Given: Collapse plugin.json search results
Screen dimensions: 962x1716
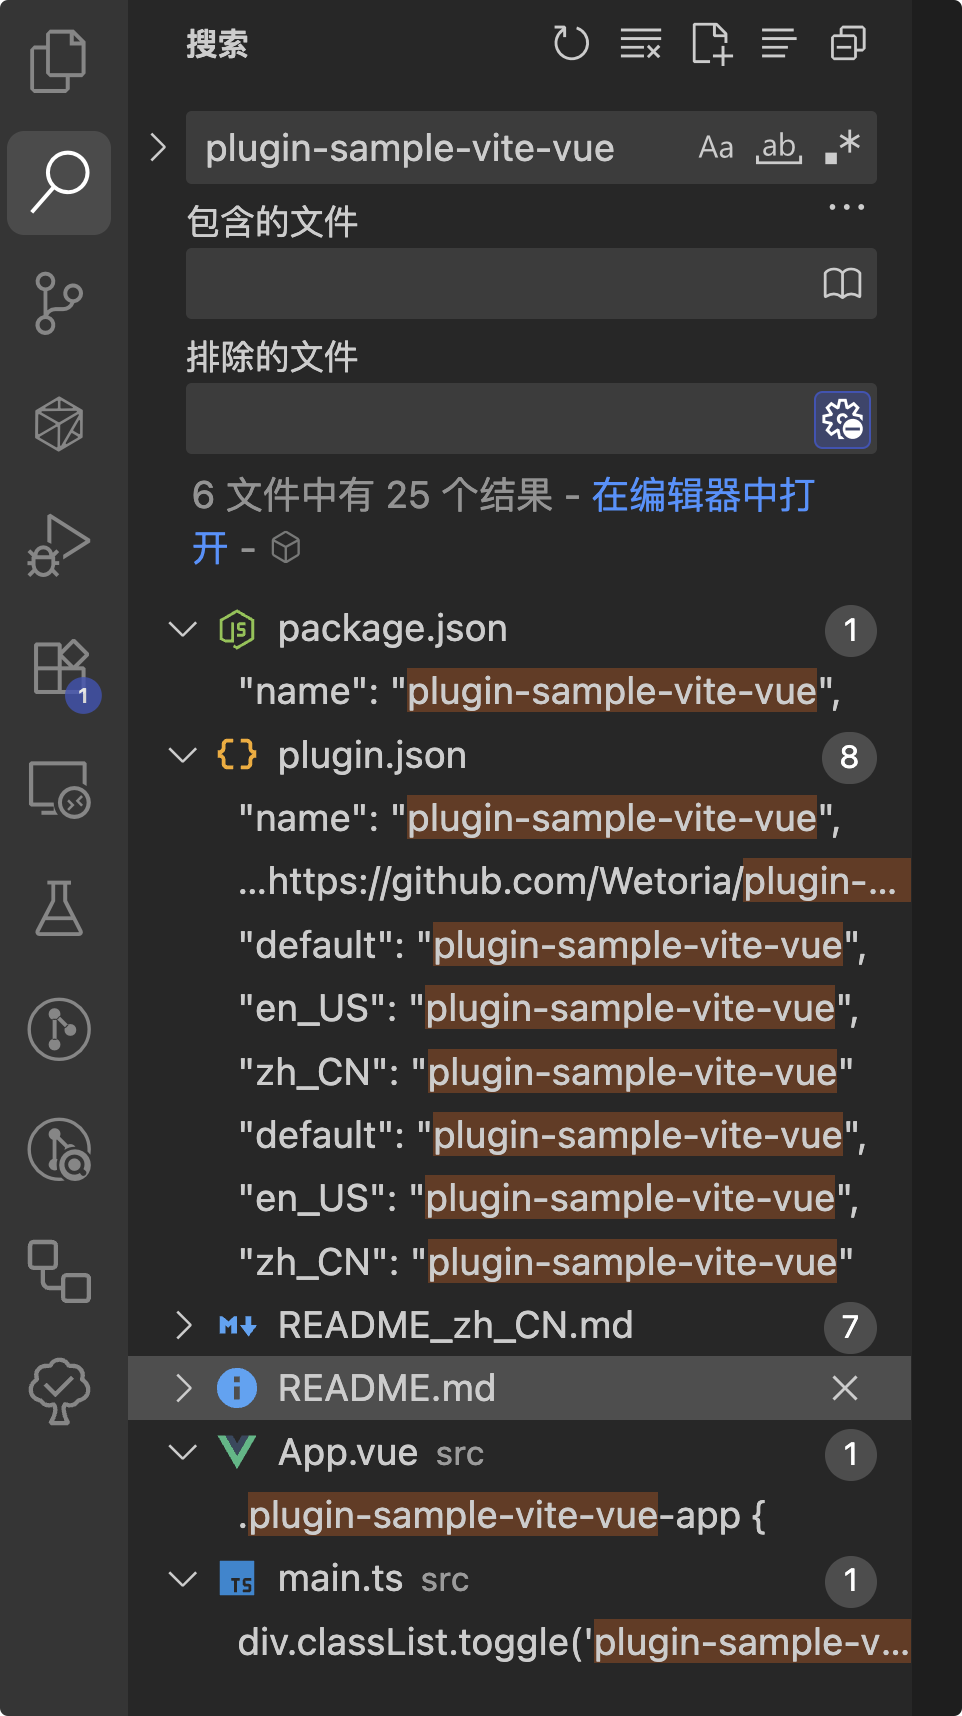Looking at the screenshot, I should 183,756.
